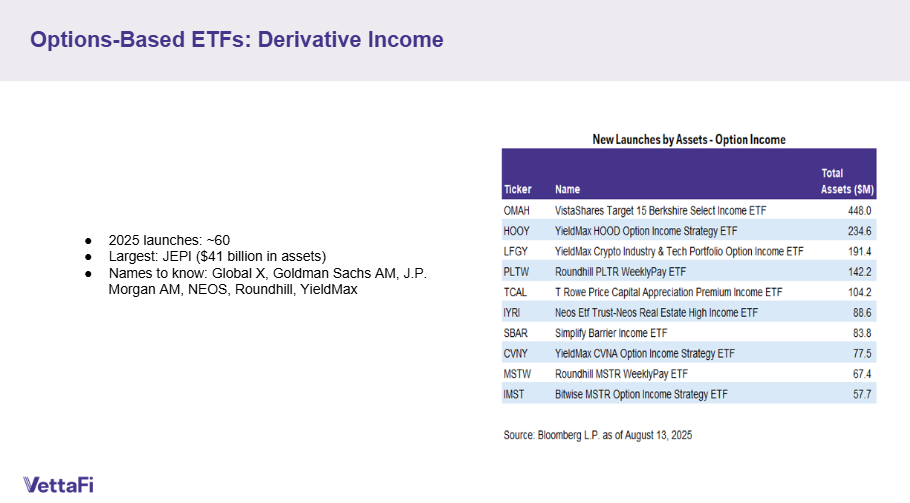Click the PLTW ticker cell
910x503 pixels.
click(517, 272)
